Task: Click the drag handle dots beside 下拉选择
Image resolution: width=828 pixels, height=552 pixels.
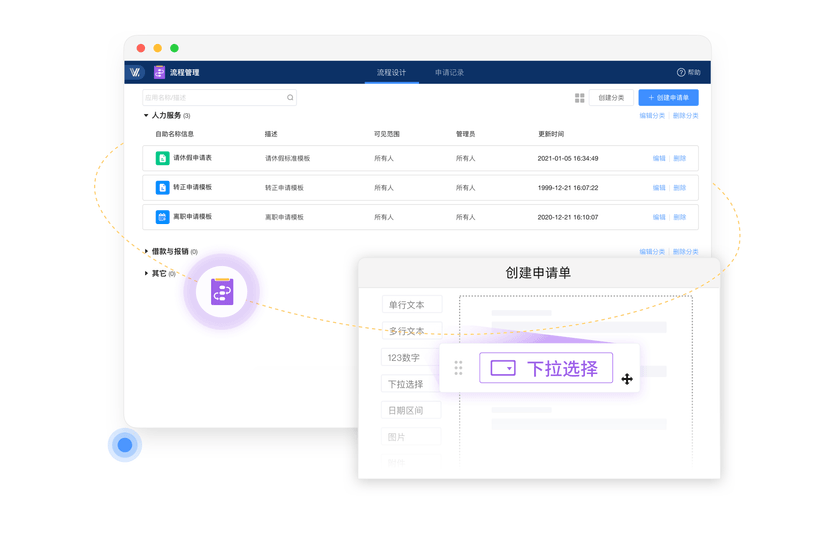Action: (458, 368)
